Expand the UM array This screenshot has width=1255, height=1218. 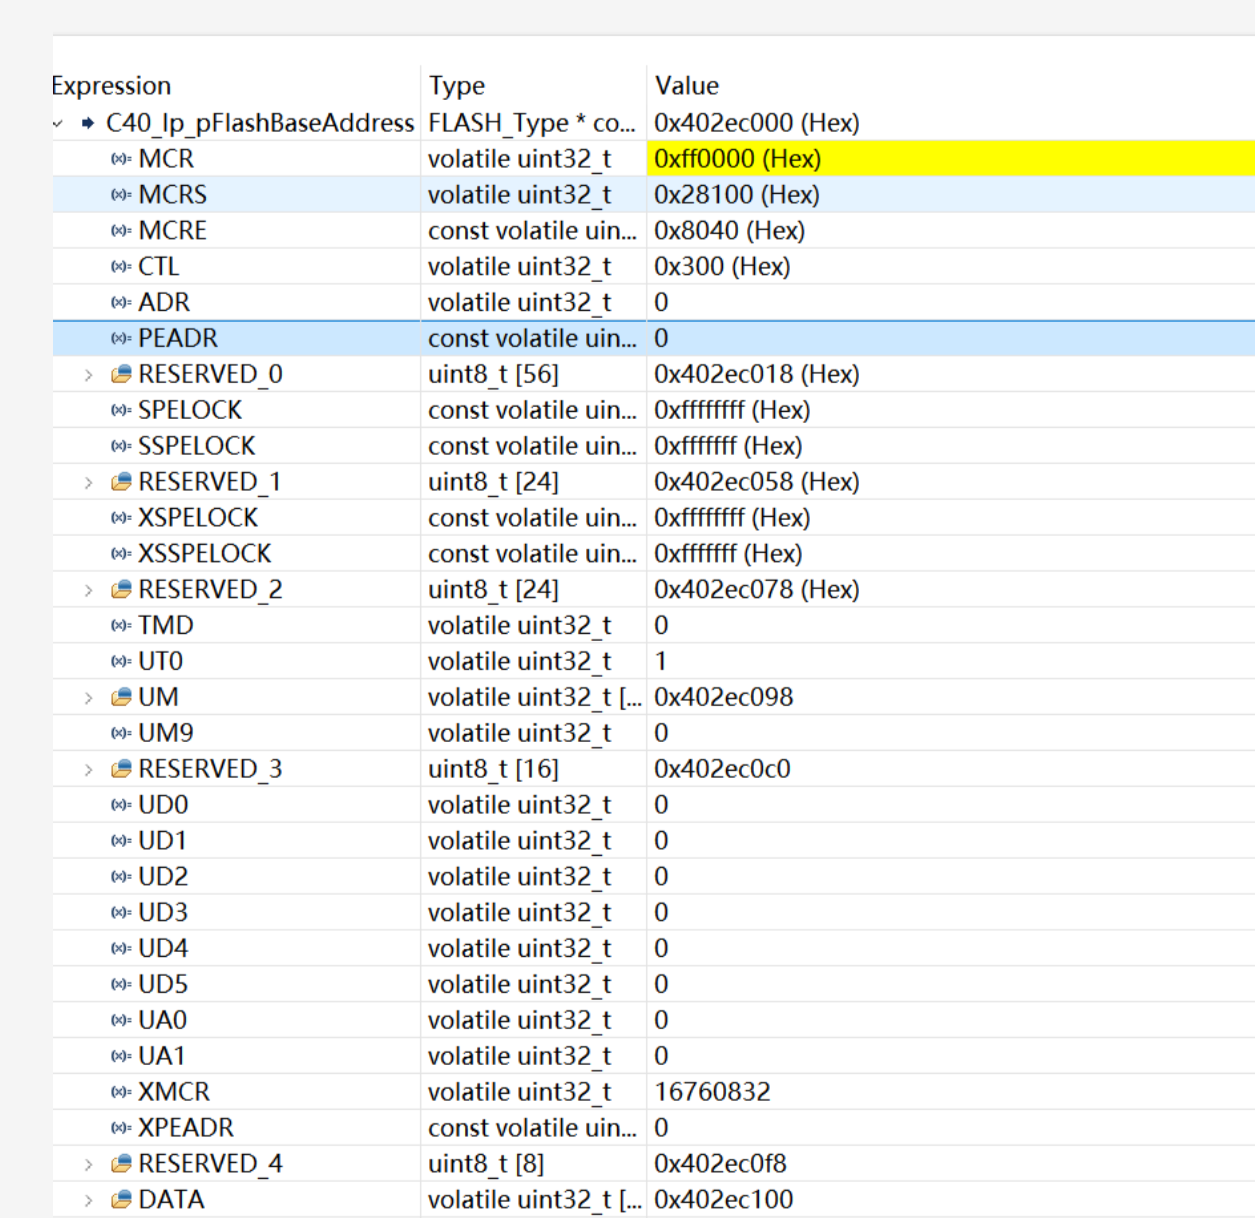pyautogui.click(x=88, y=696)
